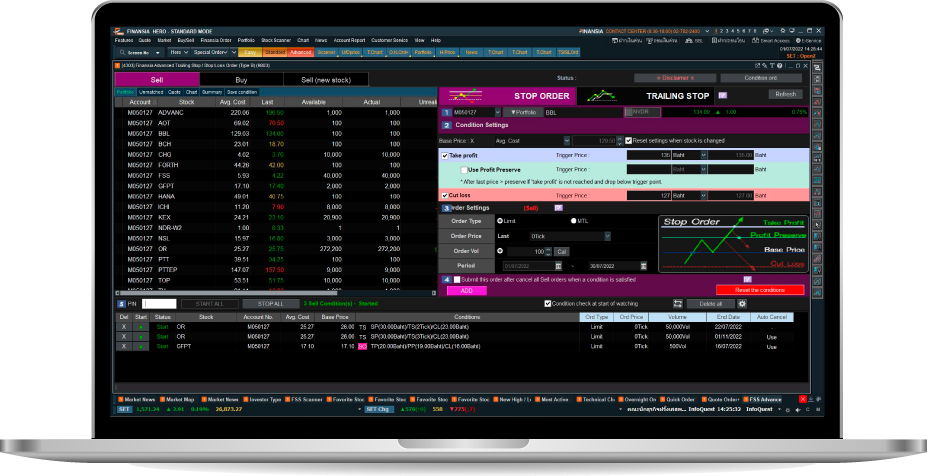Click the Trailing Stop chart icon
The width and height of the screenshot is (927, 476).
point(602,95)
